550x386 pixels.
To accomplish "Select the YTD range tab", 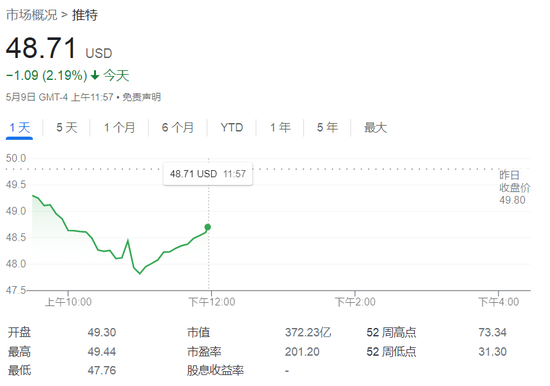I will pyautogui.click(x=232, y=128).
